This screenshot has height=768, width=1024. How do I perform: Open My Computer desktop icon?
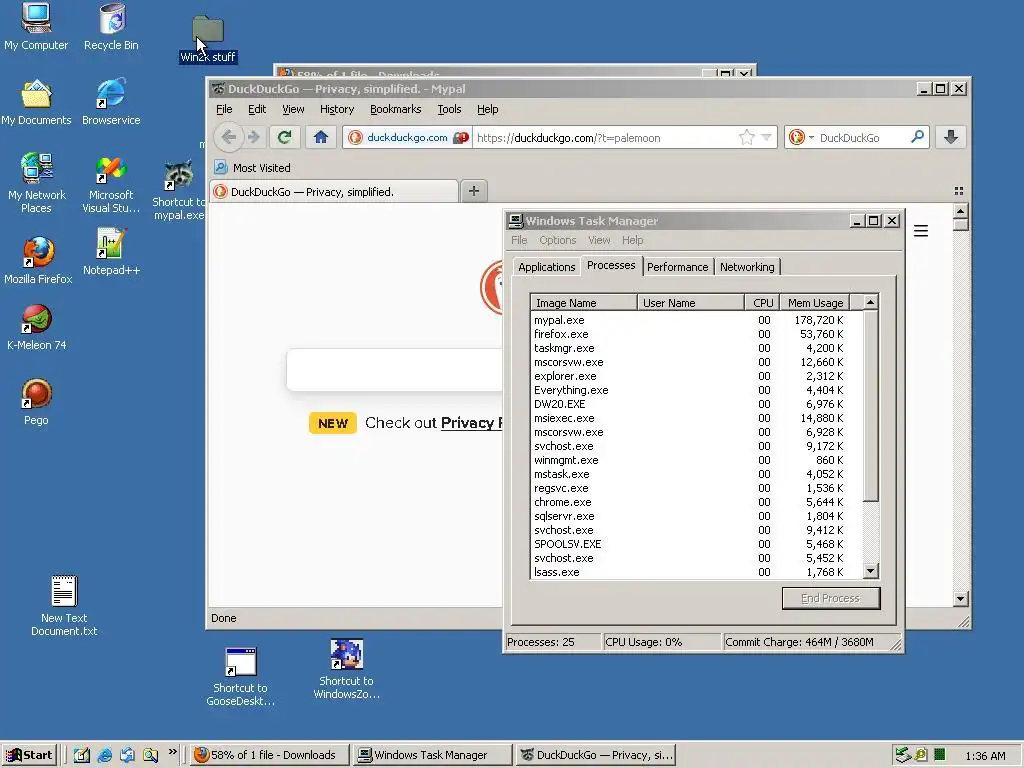[36, 26]
